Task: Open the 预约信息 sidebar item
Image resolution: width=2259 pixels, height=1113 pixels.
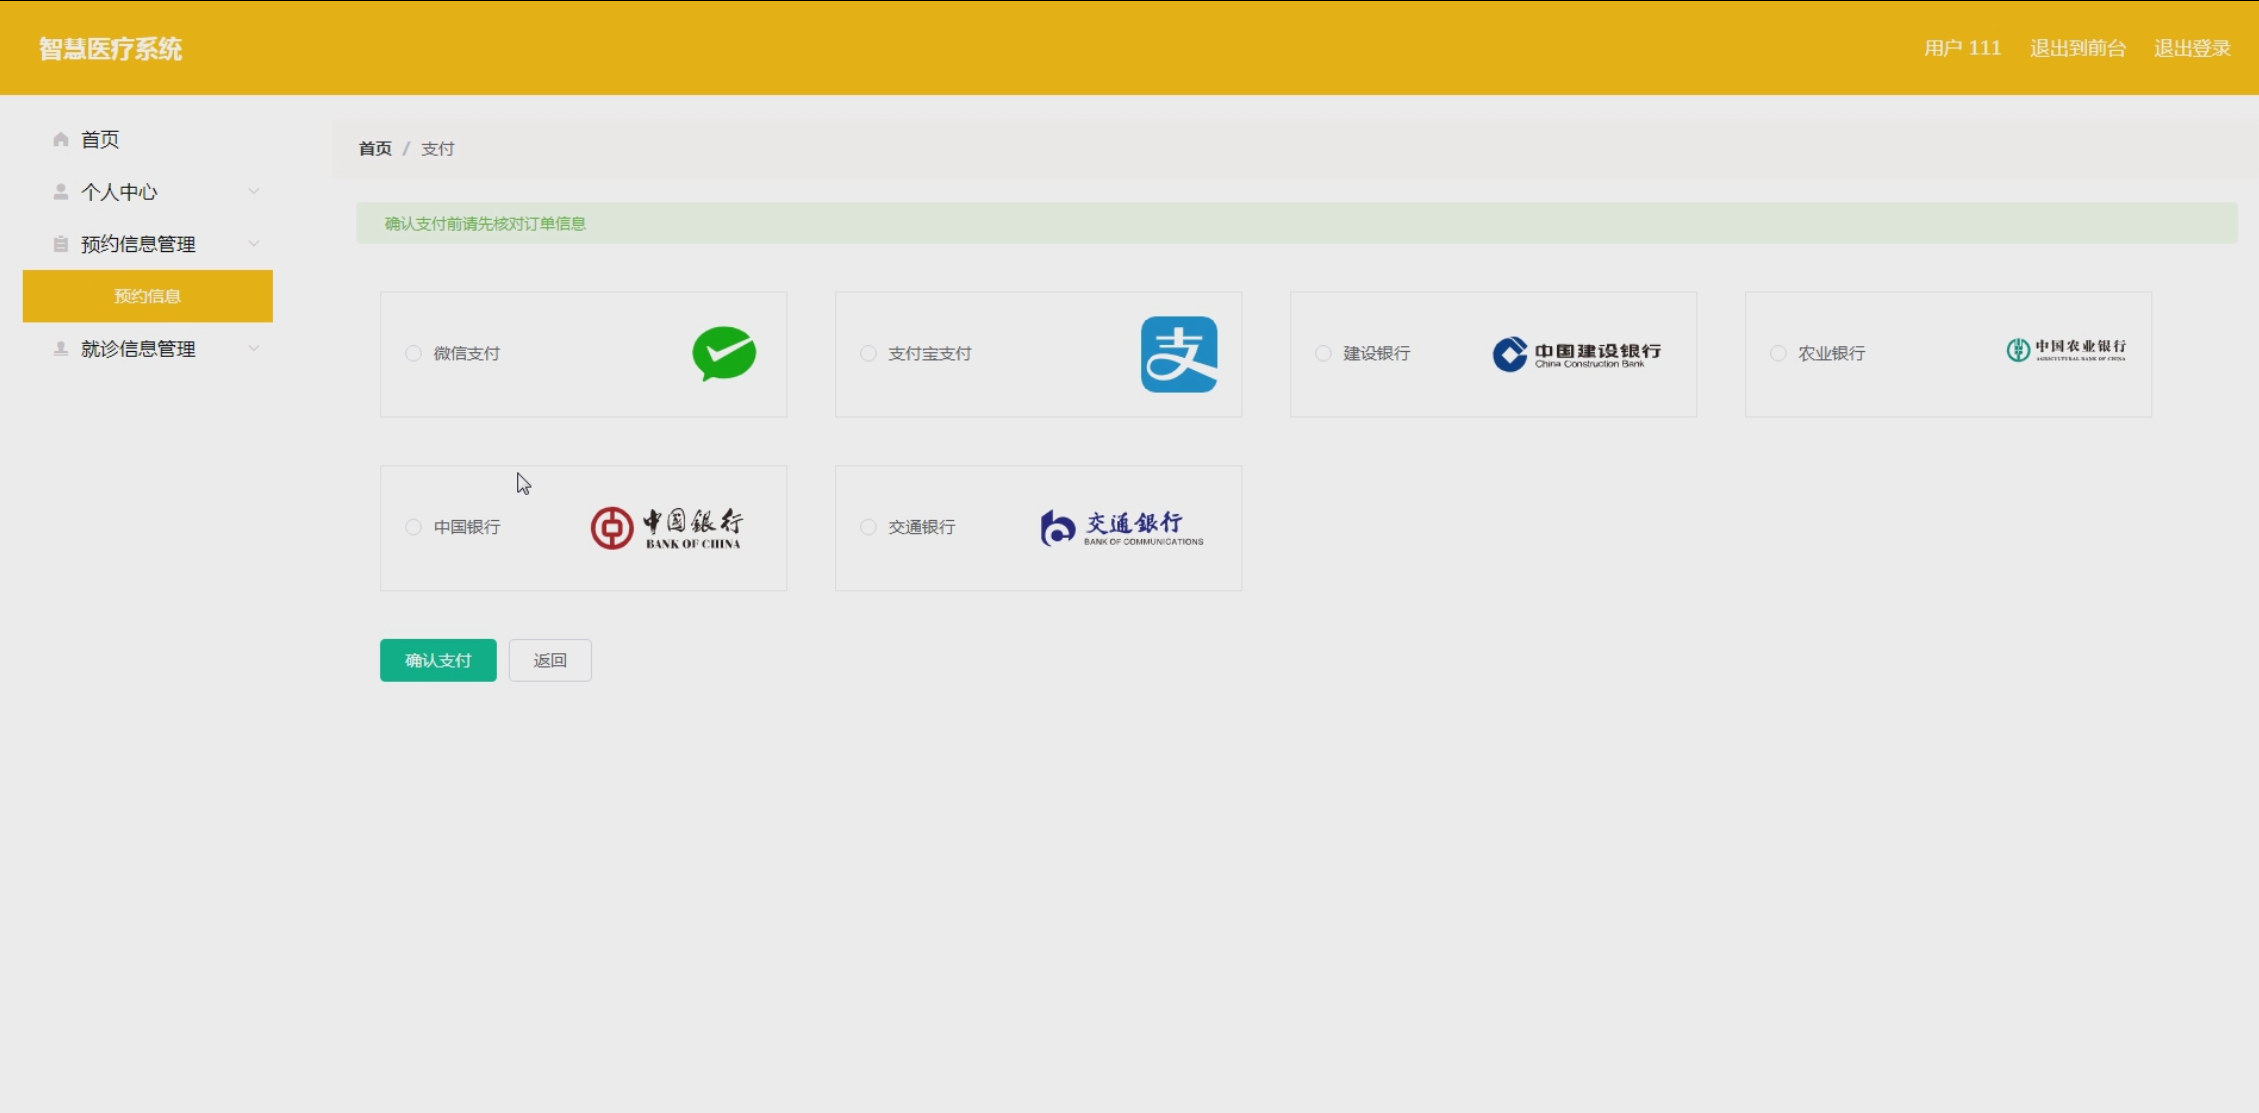Action: point(147,296)
